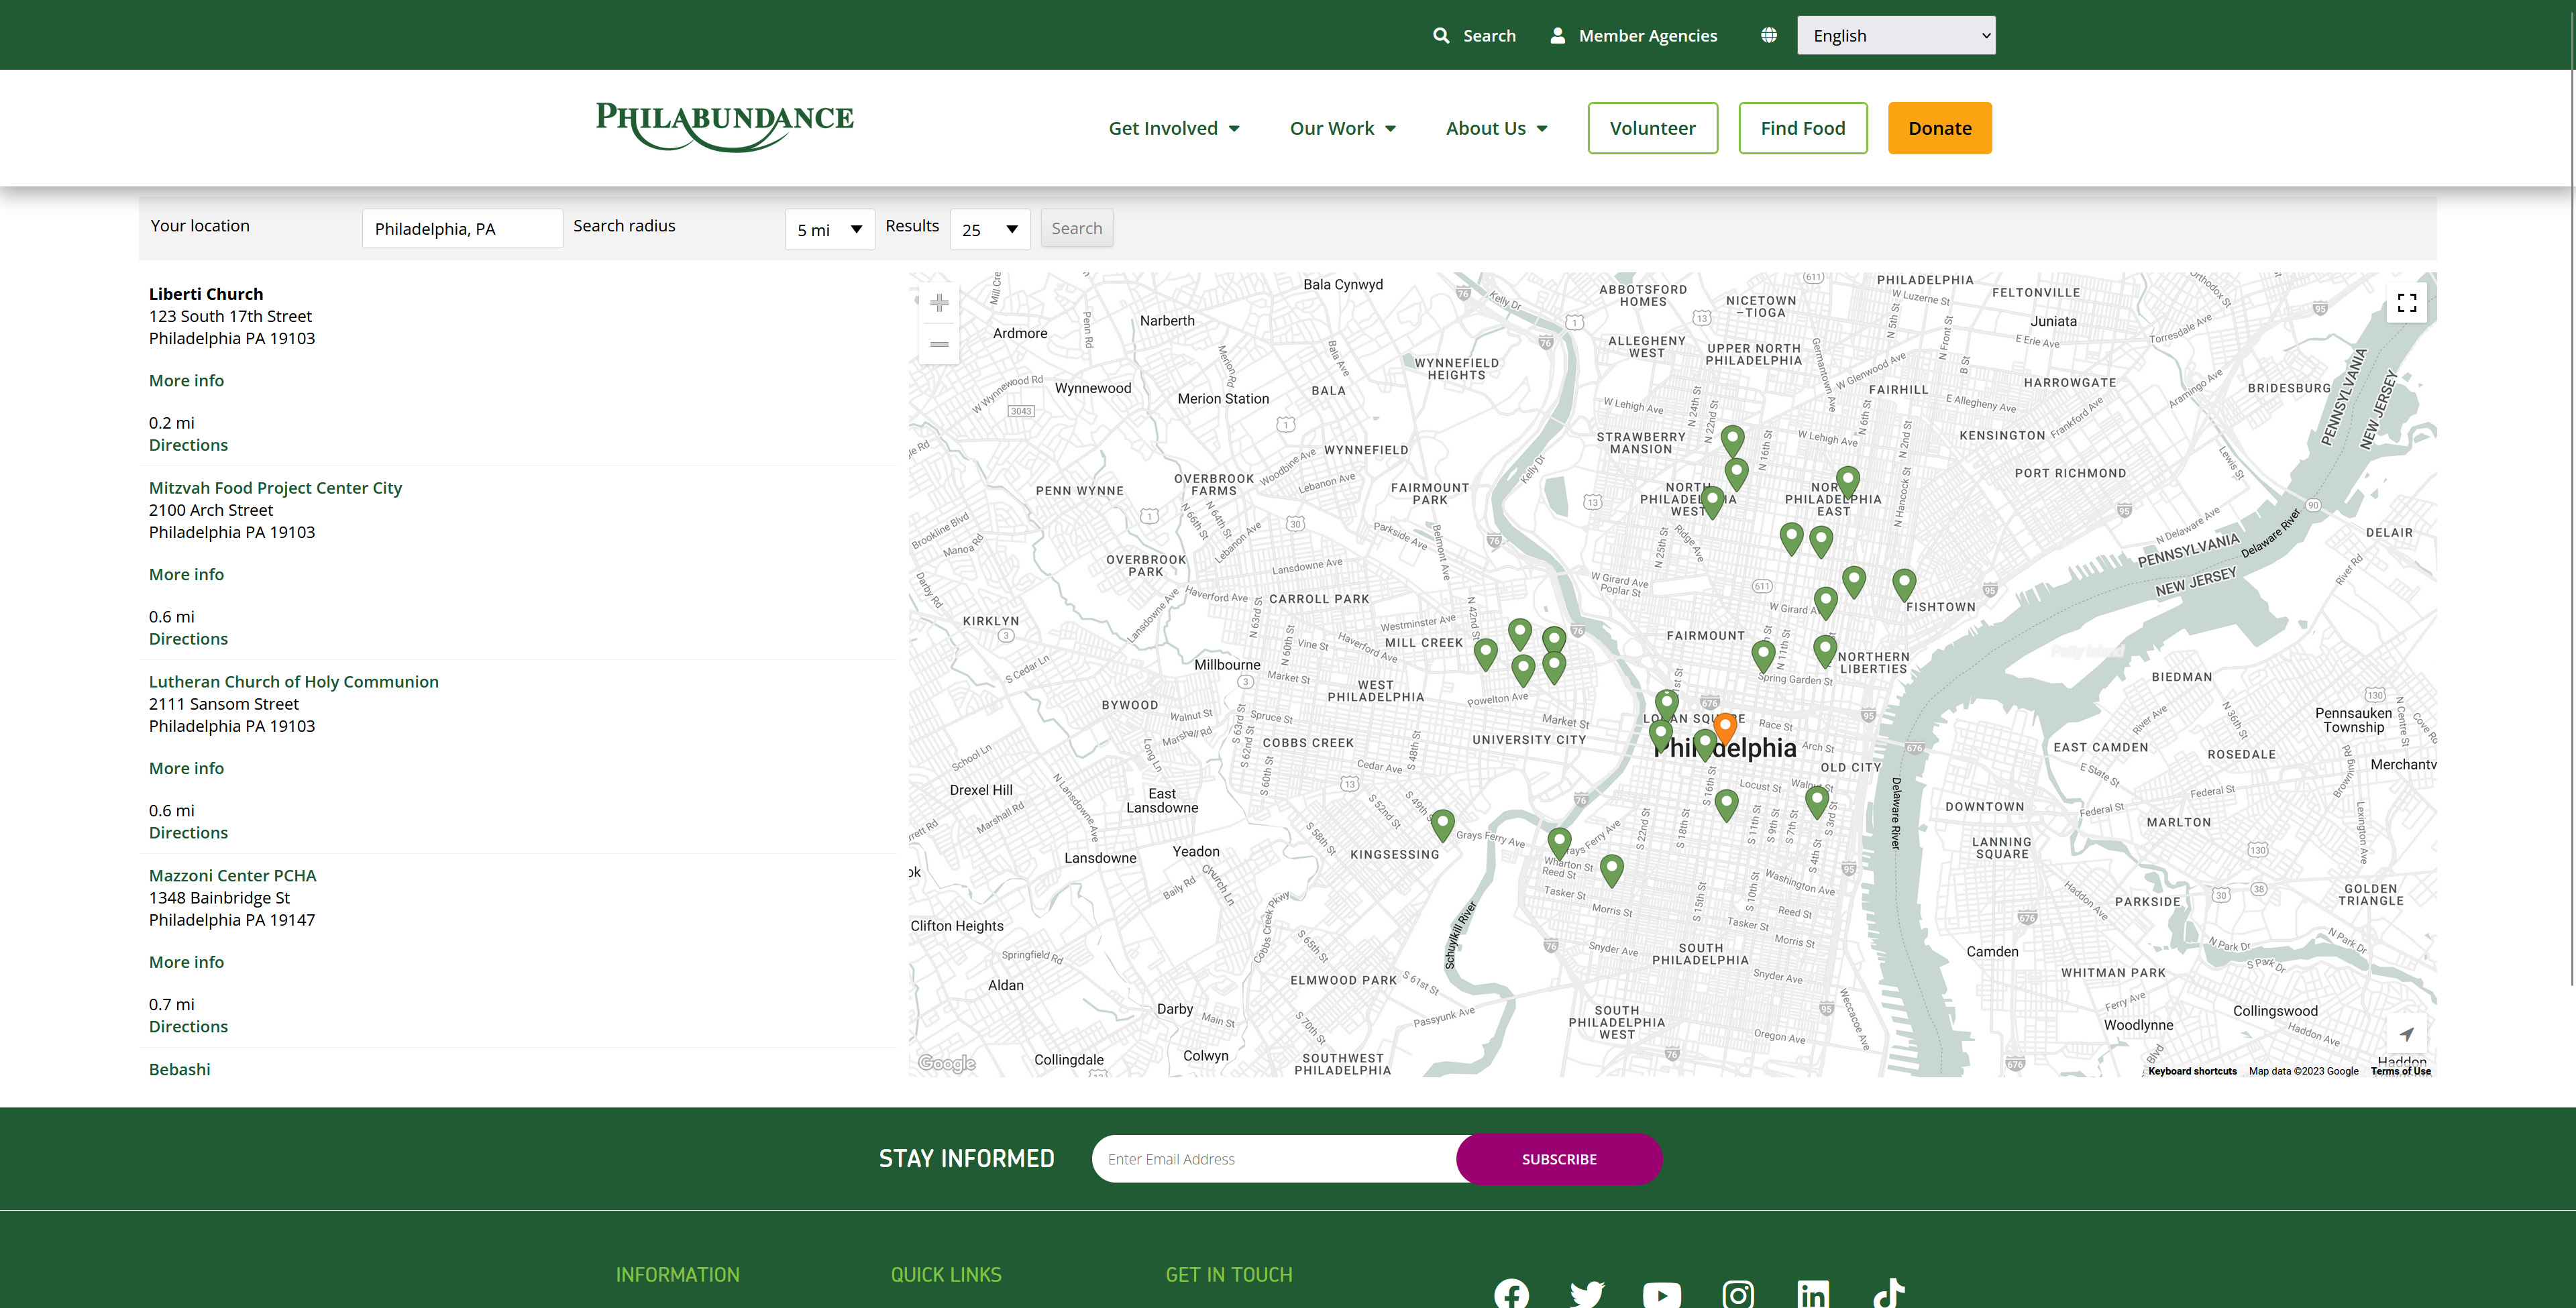The width and height of the screenshot is (2576, 1308).
Task: Click the Your location input field
Action: 462,228
